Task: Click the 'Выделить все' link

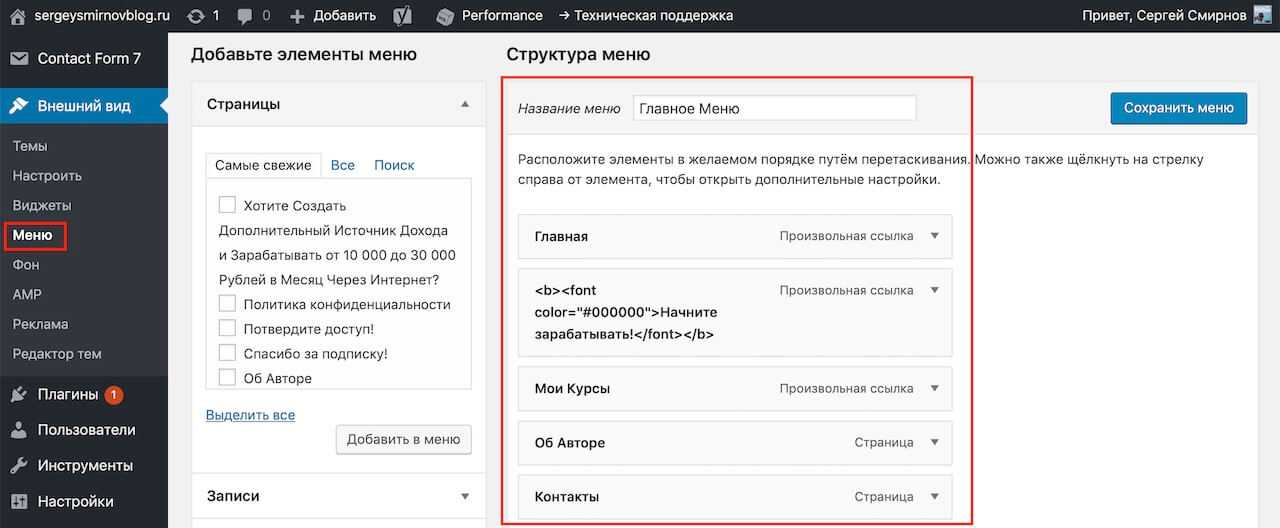Action: (x=250, y=414)
